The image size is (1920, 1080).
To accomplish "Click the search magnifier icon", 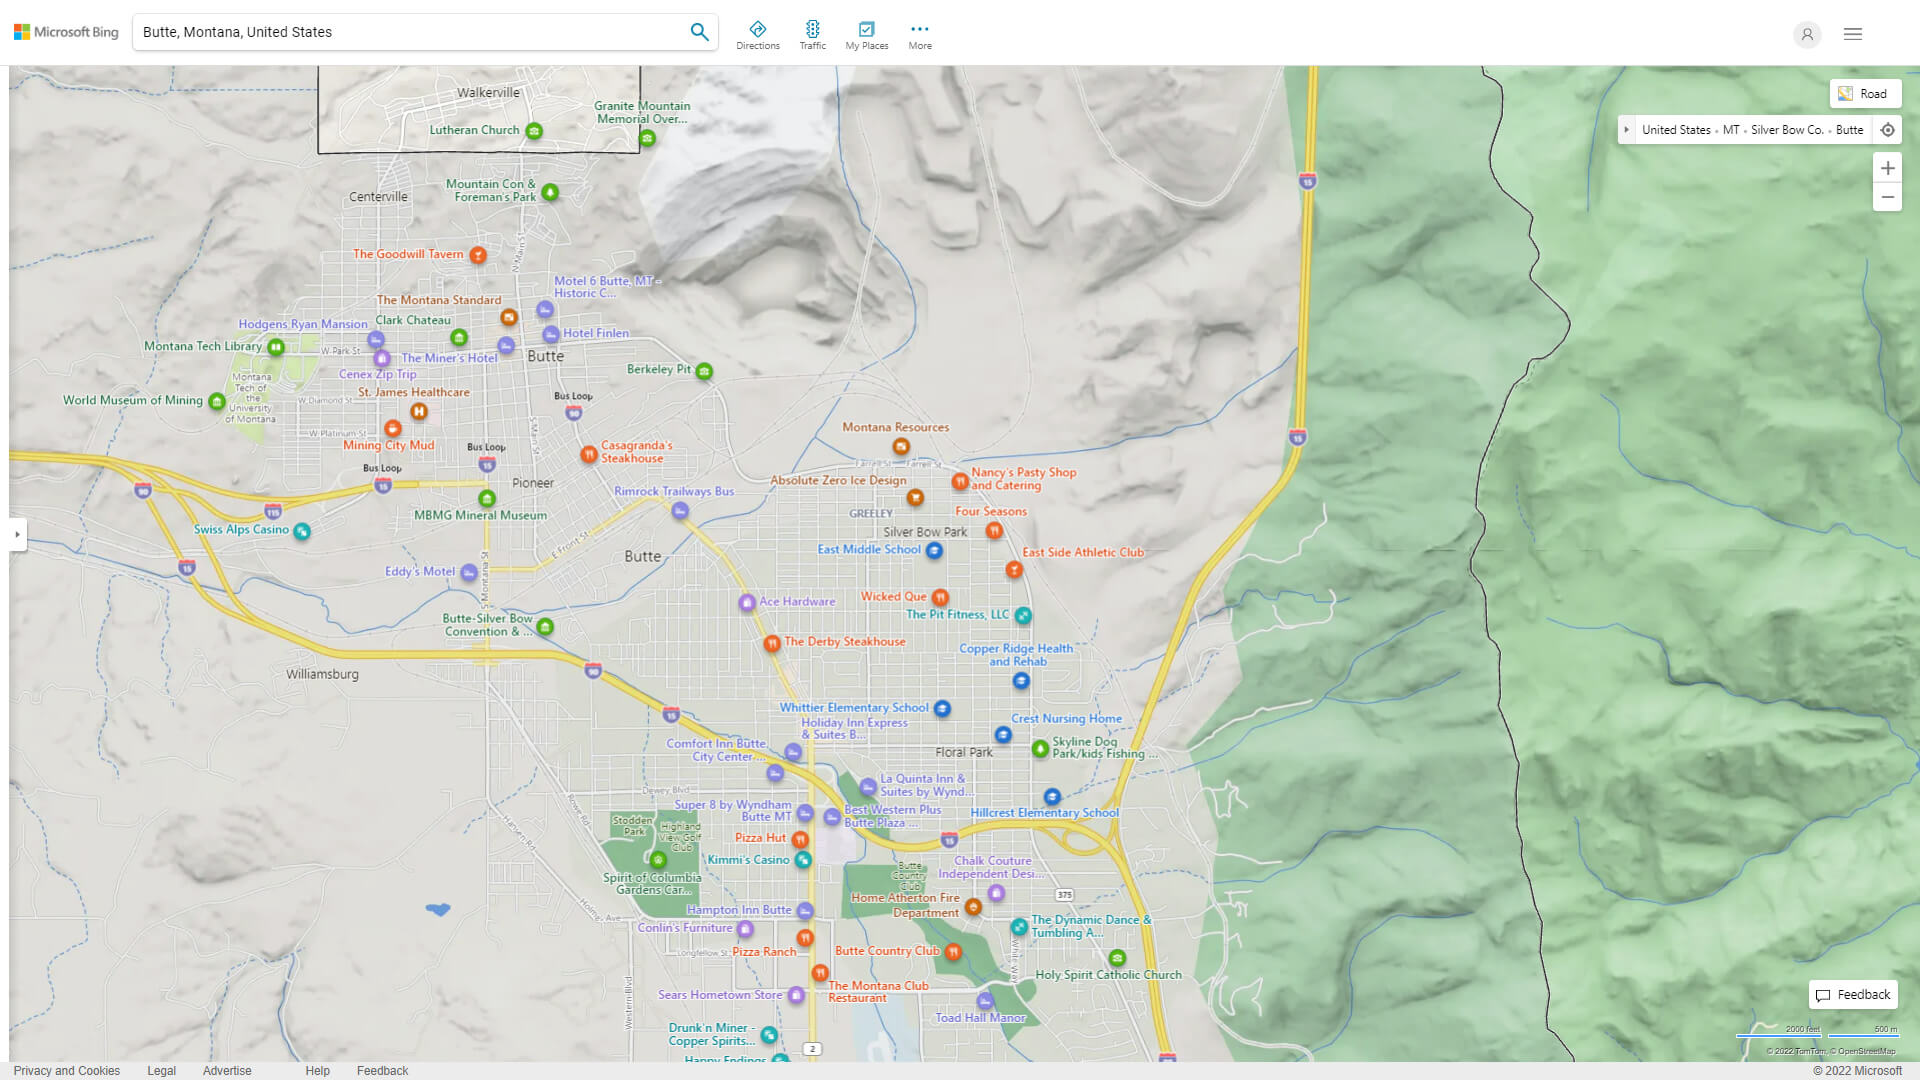I will (699, 32).
